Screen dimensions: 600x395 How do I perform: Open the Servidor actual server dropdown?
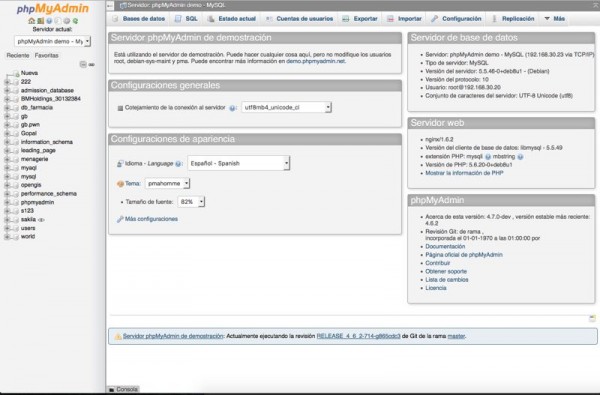52,41
